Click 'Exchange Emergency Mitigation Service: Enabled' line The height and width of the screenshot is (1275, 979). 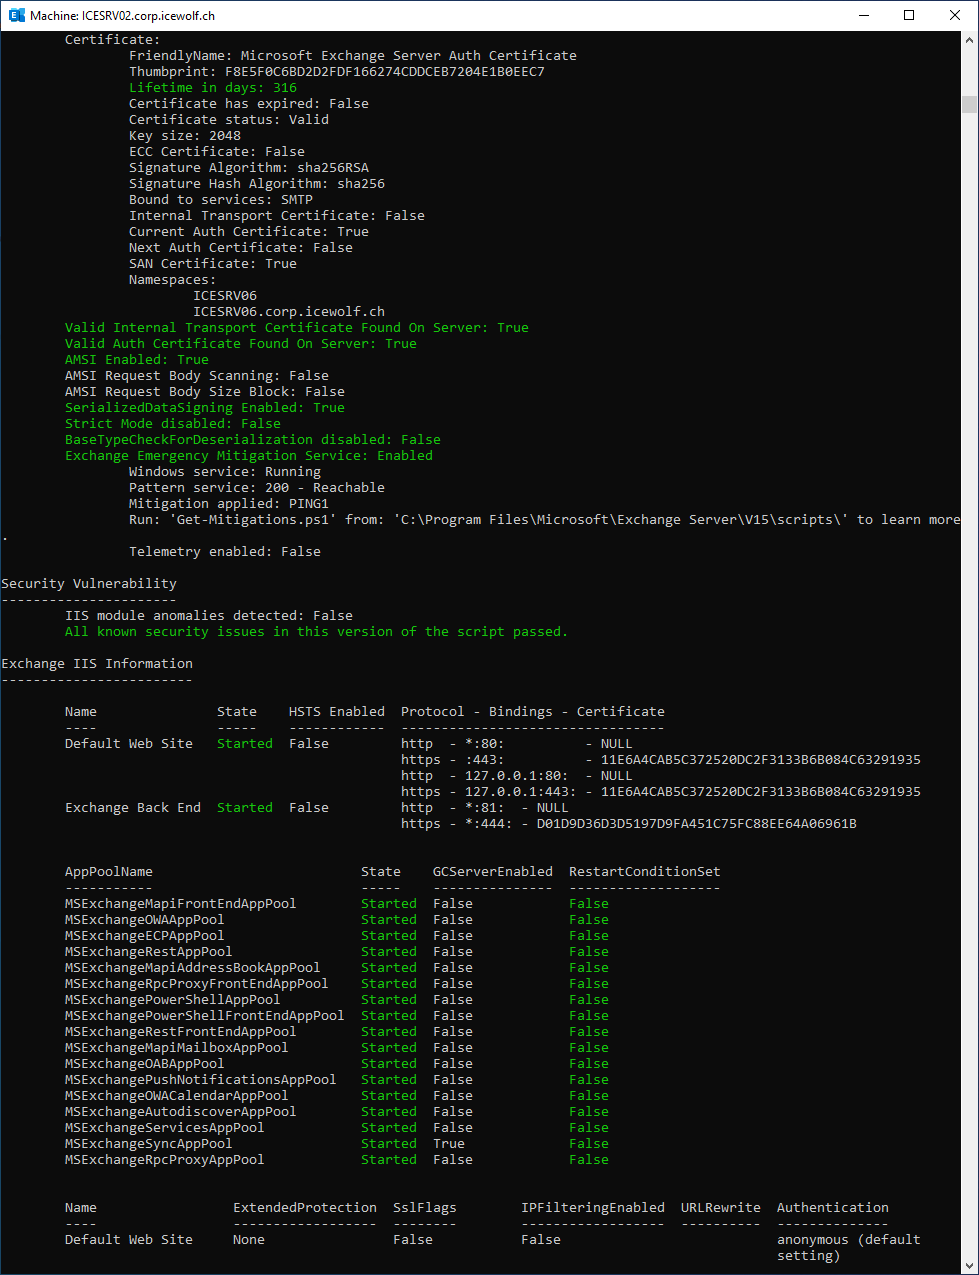(x=249, y=456)
